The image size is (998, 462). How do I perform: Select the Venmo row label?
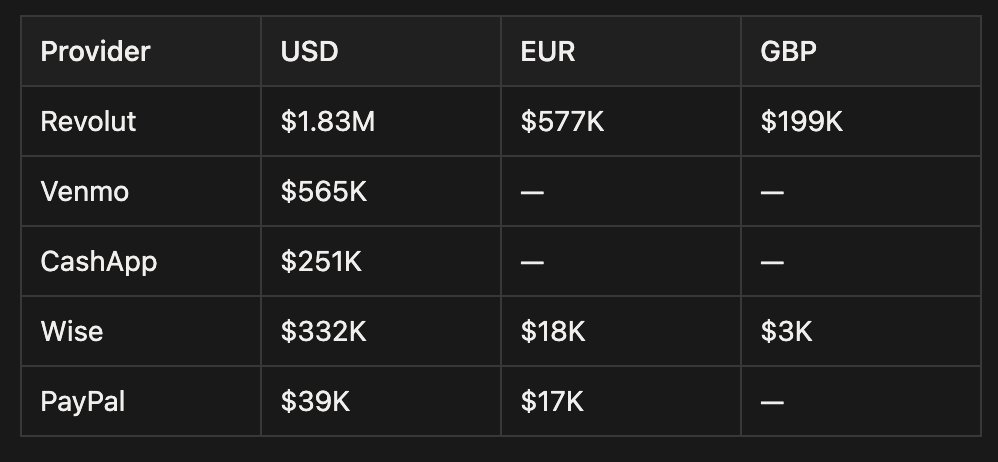pyautogui.click(x=84, y=191)
